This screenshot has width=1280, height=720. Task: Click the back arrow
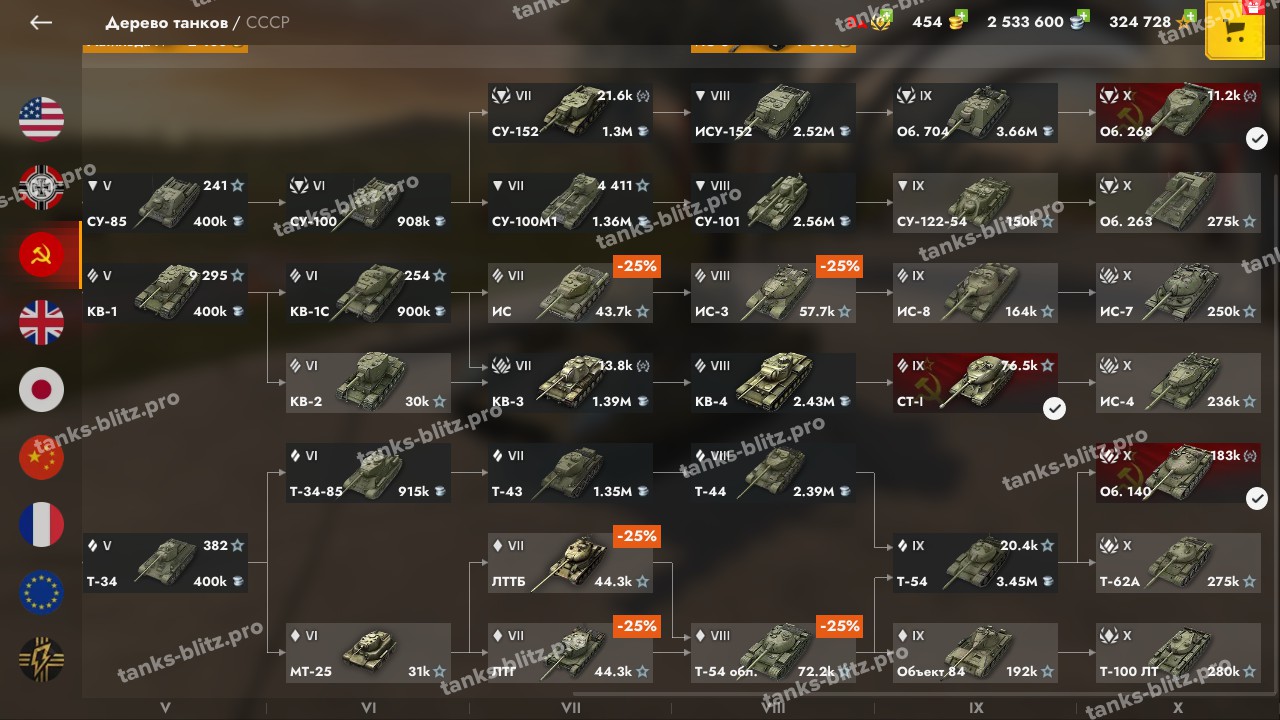pos(41,22)
